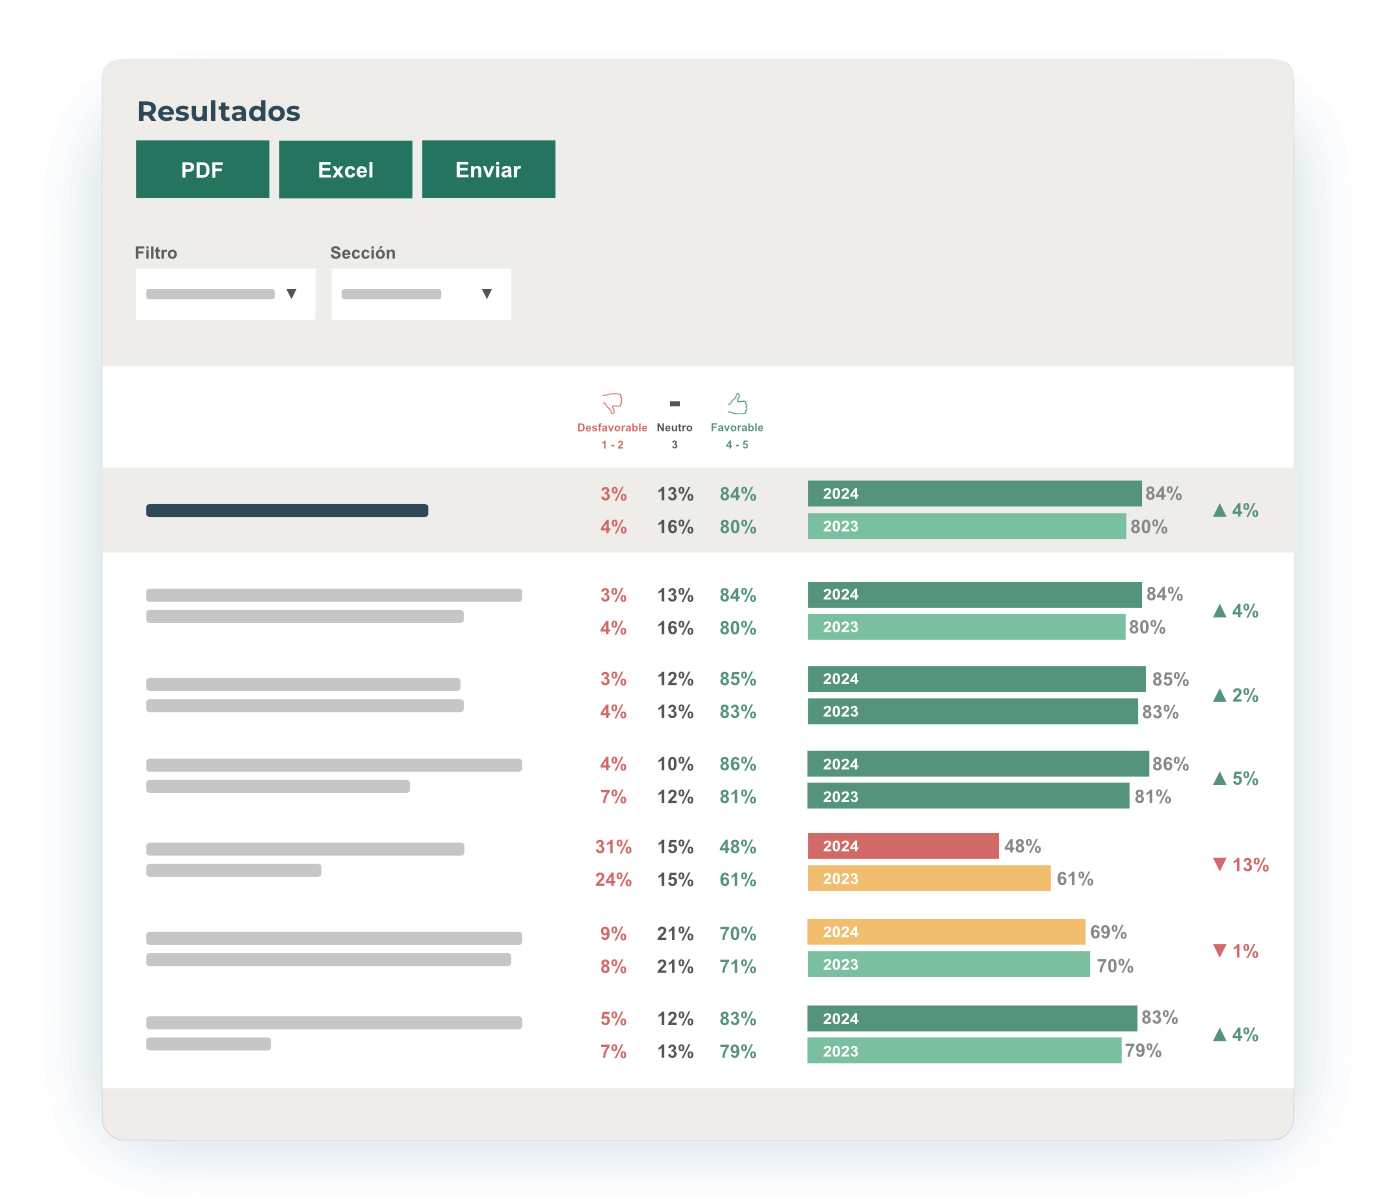This screenshot has height=1200, width=1400.
Task: Click the 86% favorable value in table
Action: (x=738, y=764)
